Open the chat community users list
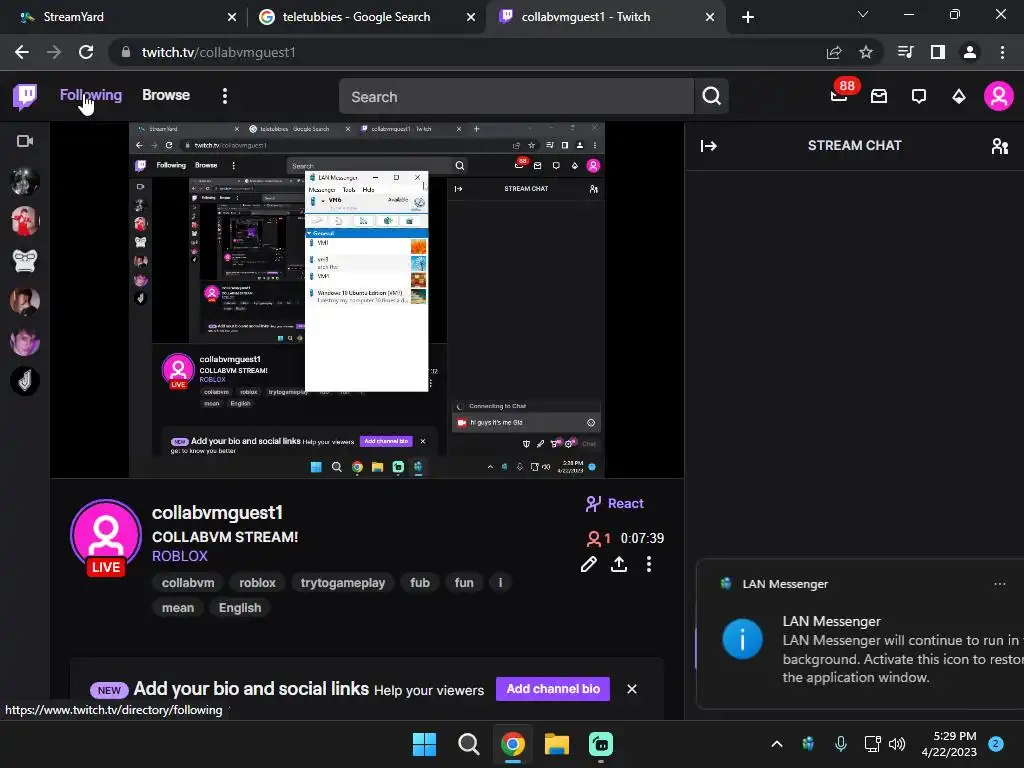1024x768 pixels. [x=1000, y=146]
